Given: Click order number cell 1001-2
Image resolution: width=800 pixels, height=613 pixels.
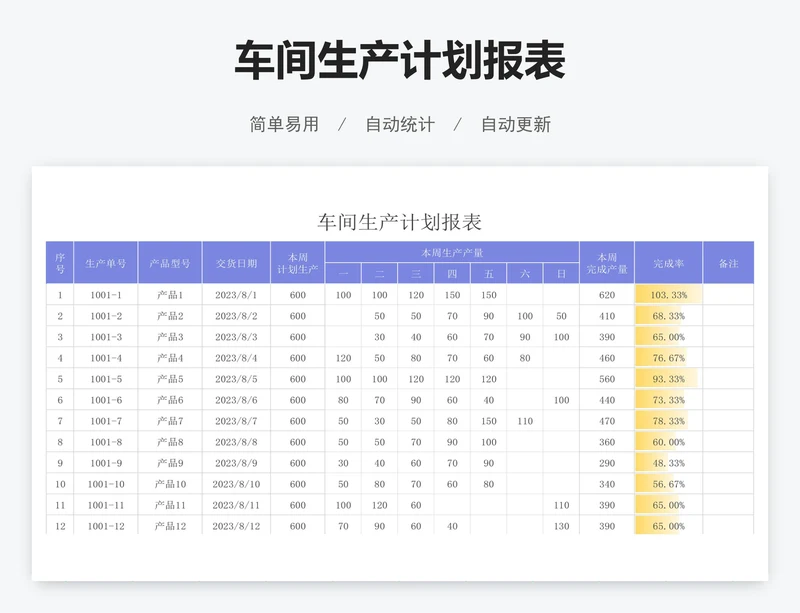Looking at the screenshot, I should coord(106,316).
